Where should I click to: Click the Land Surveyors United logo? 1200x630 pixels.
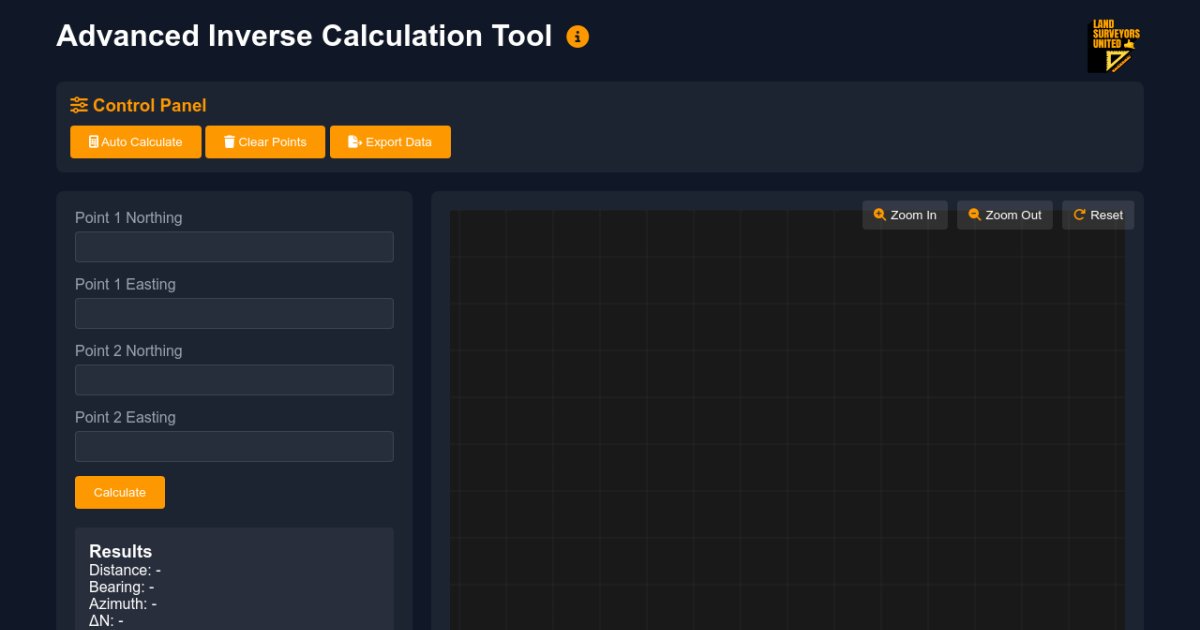click(x=1114, y=46)
